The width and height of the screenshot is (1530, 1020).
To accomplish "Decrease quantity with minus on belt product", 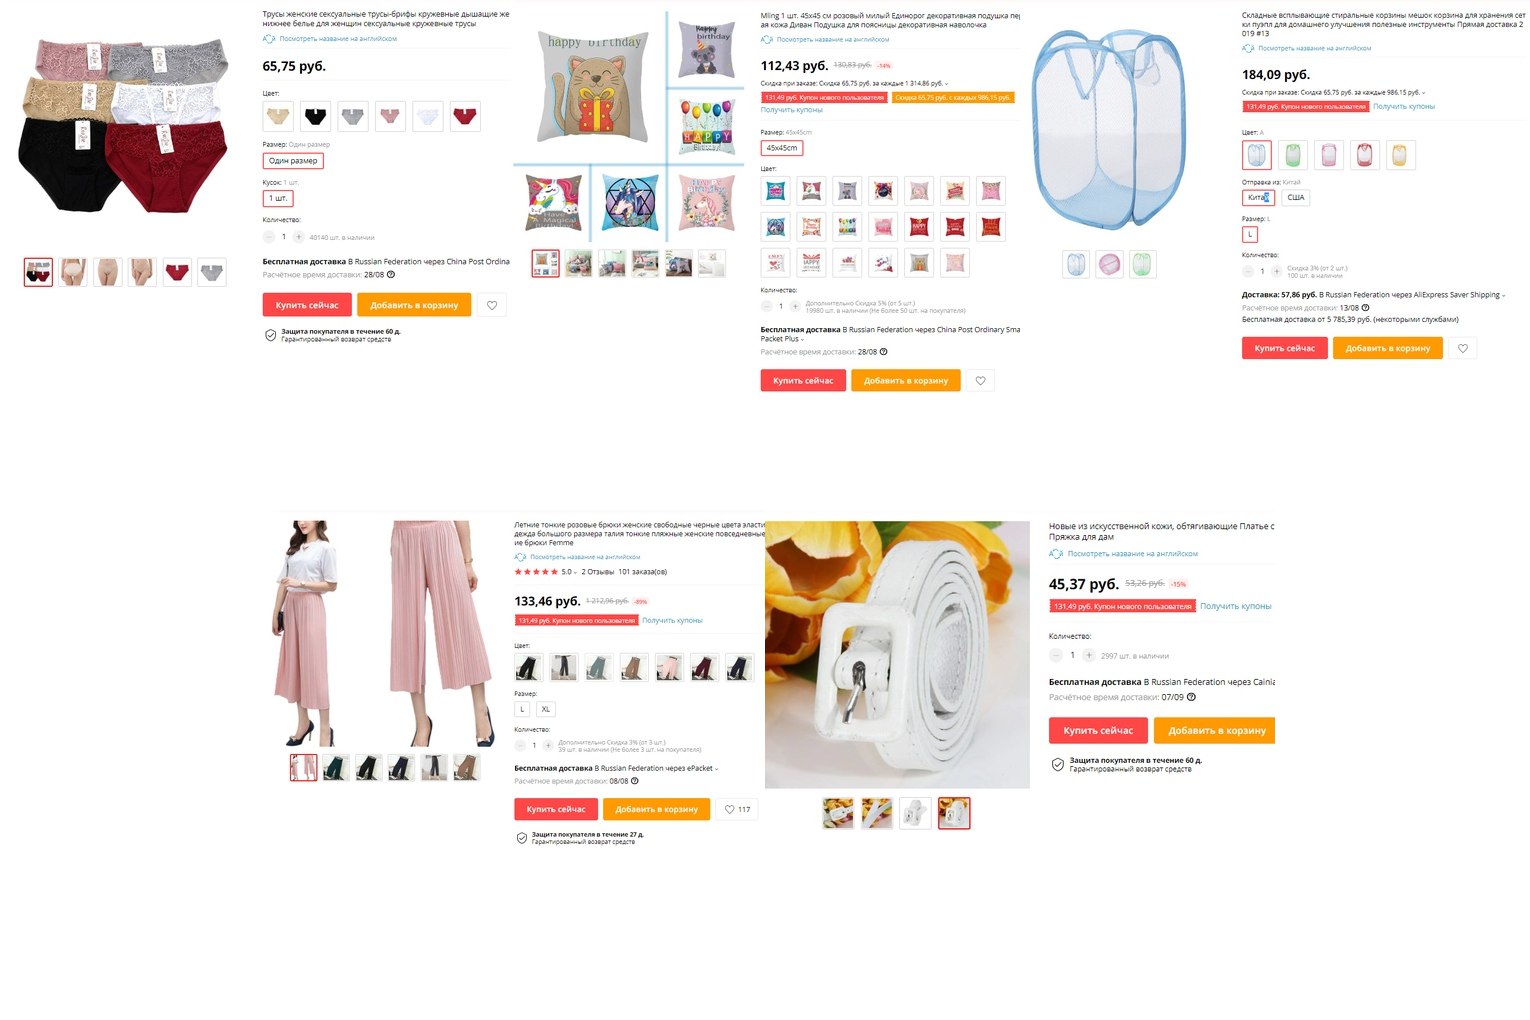I will 1056,655.
